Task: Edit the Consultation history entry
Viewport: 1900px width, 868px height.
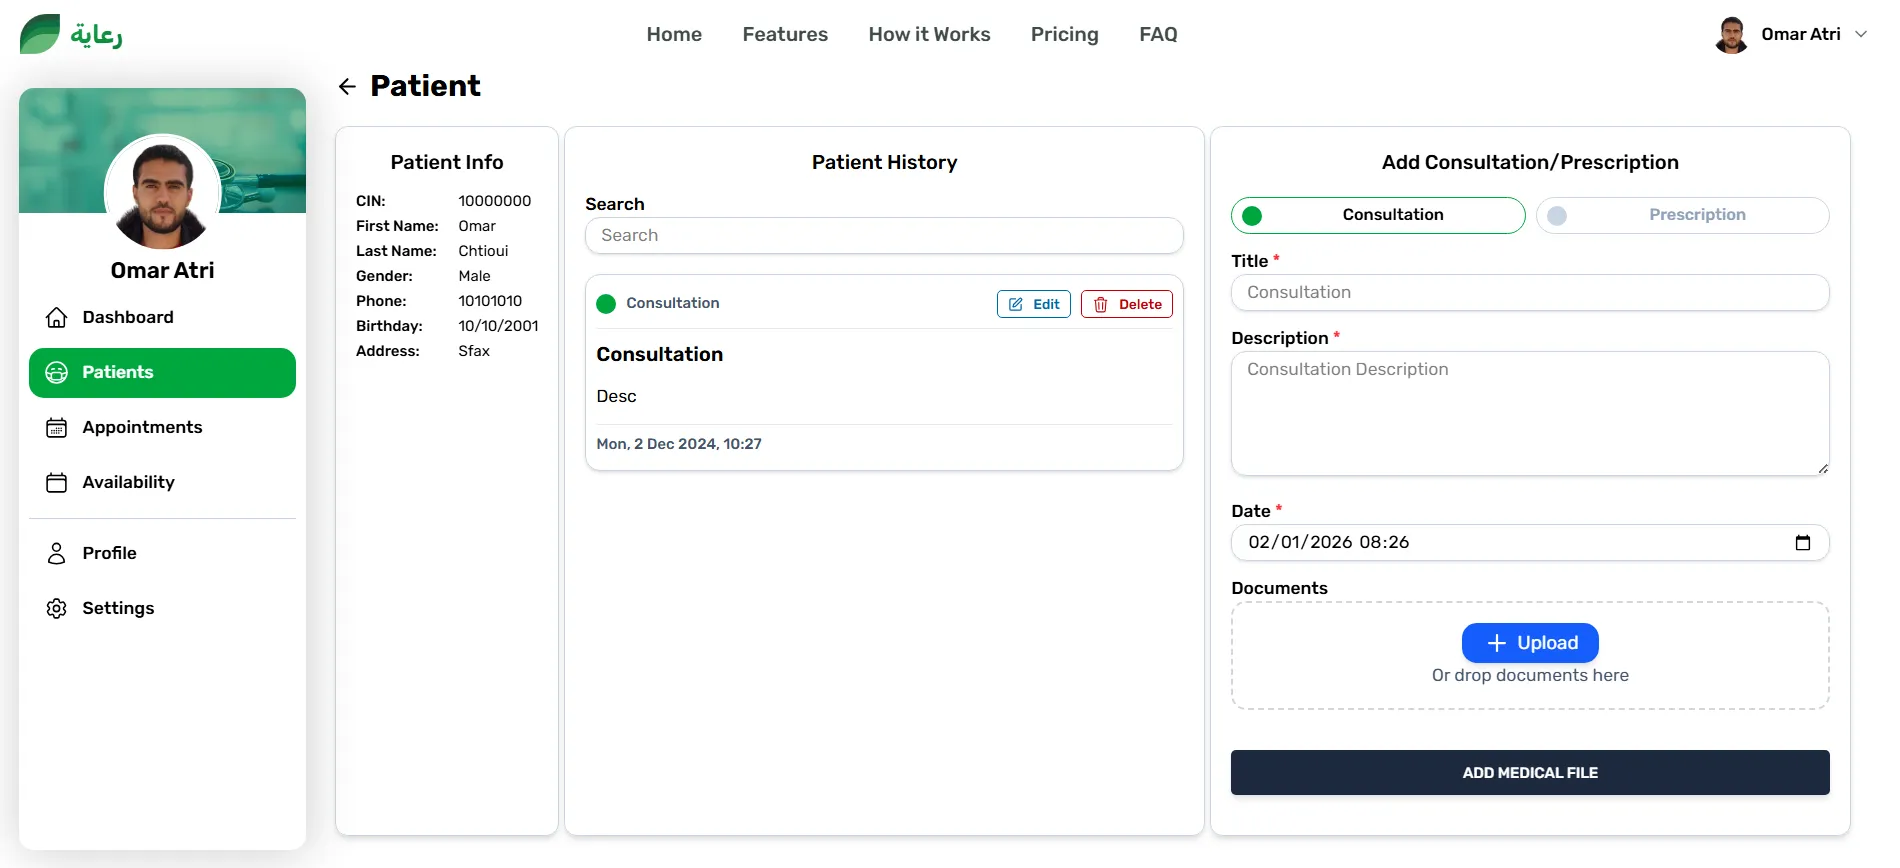Action: point(1033,304)
